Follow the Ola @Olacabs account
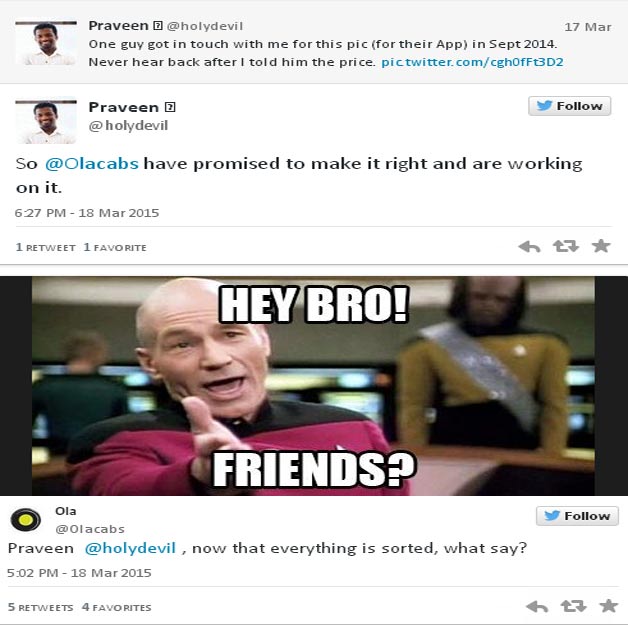 coord(577,516)
